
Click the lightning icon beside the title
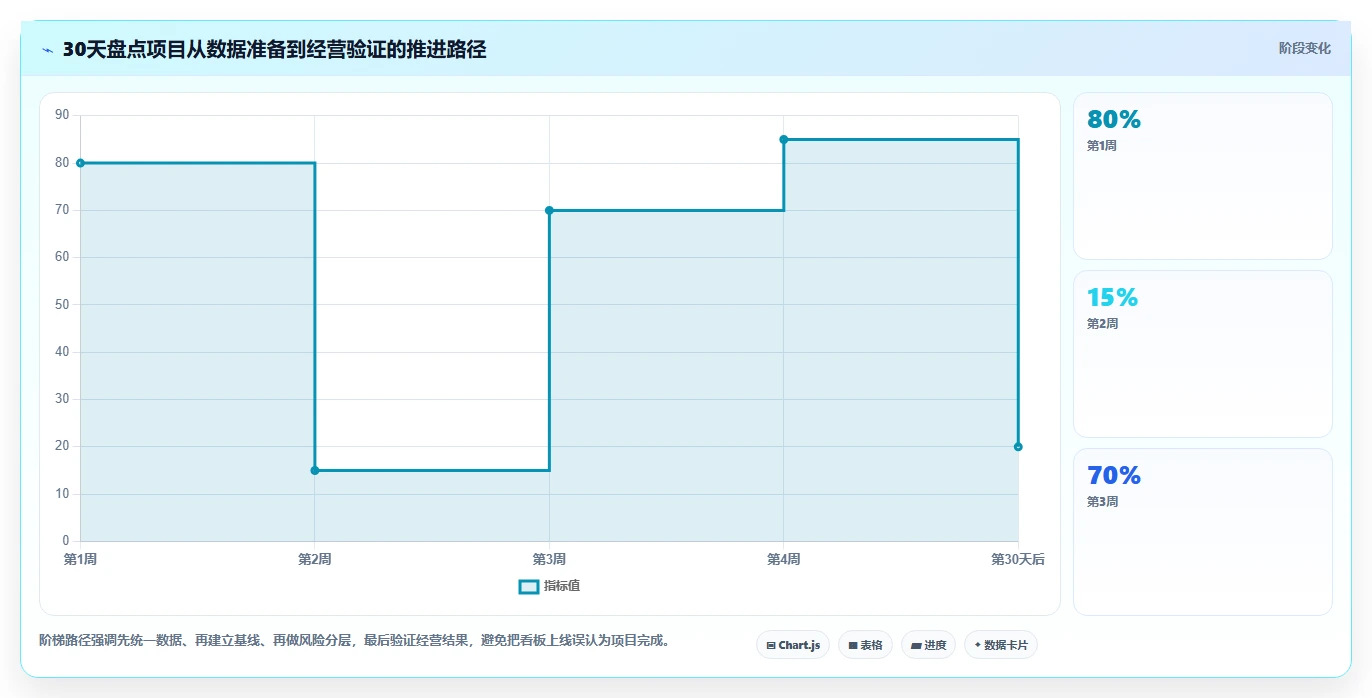[47, 50]
